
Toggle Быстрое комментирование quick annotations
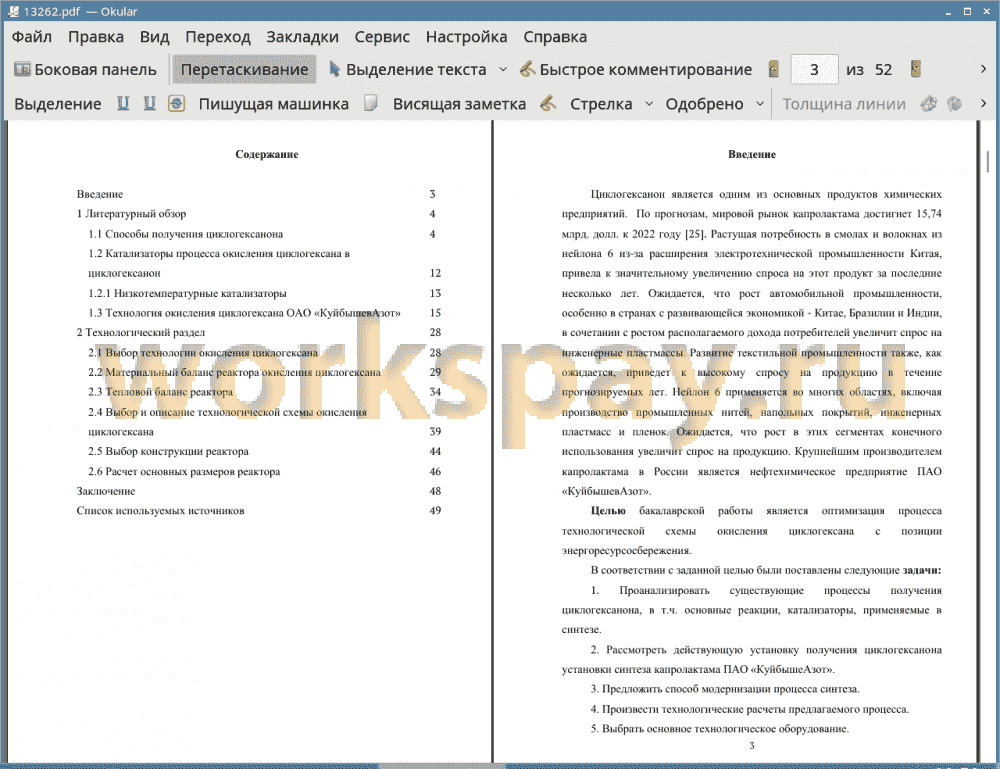[636, 70]
